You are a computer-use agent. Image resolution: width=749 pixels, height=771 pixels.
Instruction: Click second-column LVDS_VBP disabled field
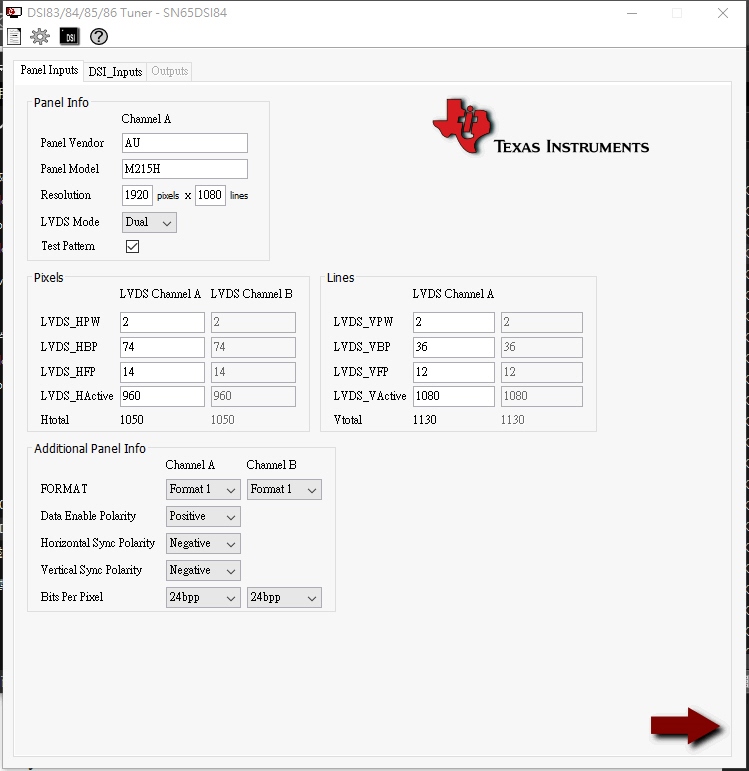pos(542,347)
